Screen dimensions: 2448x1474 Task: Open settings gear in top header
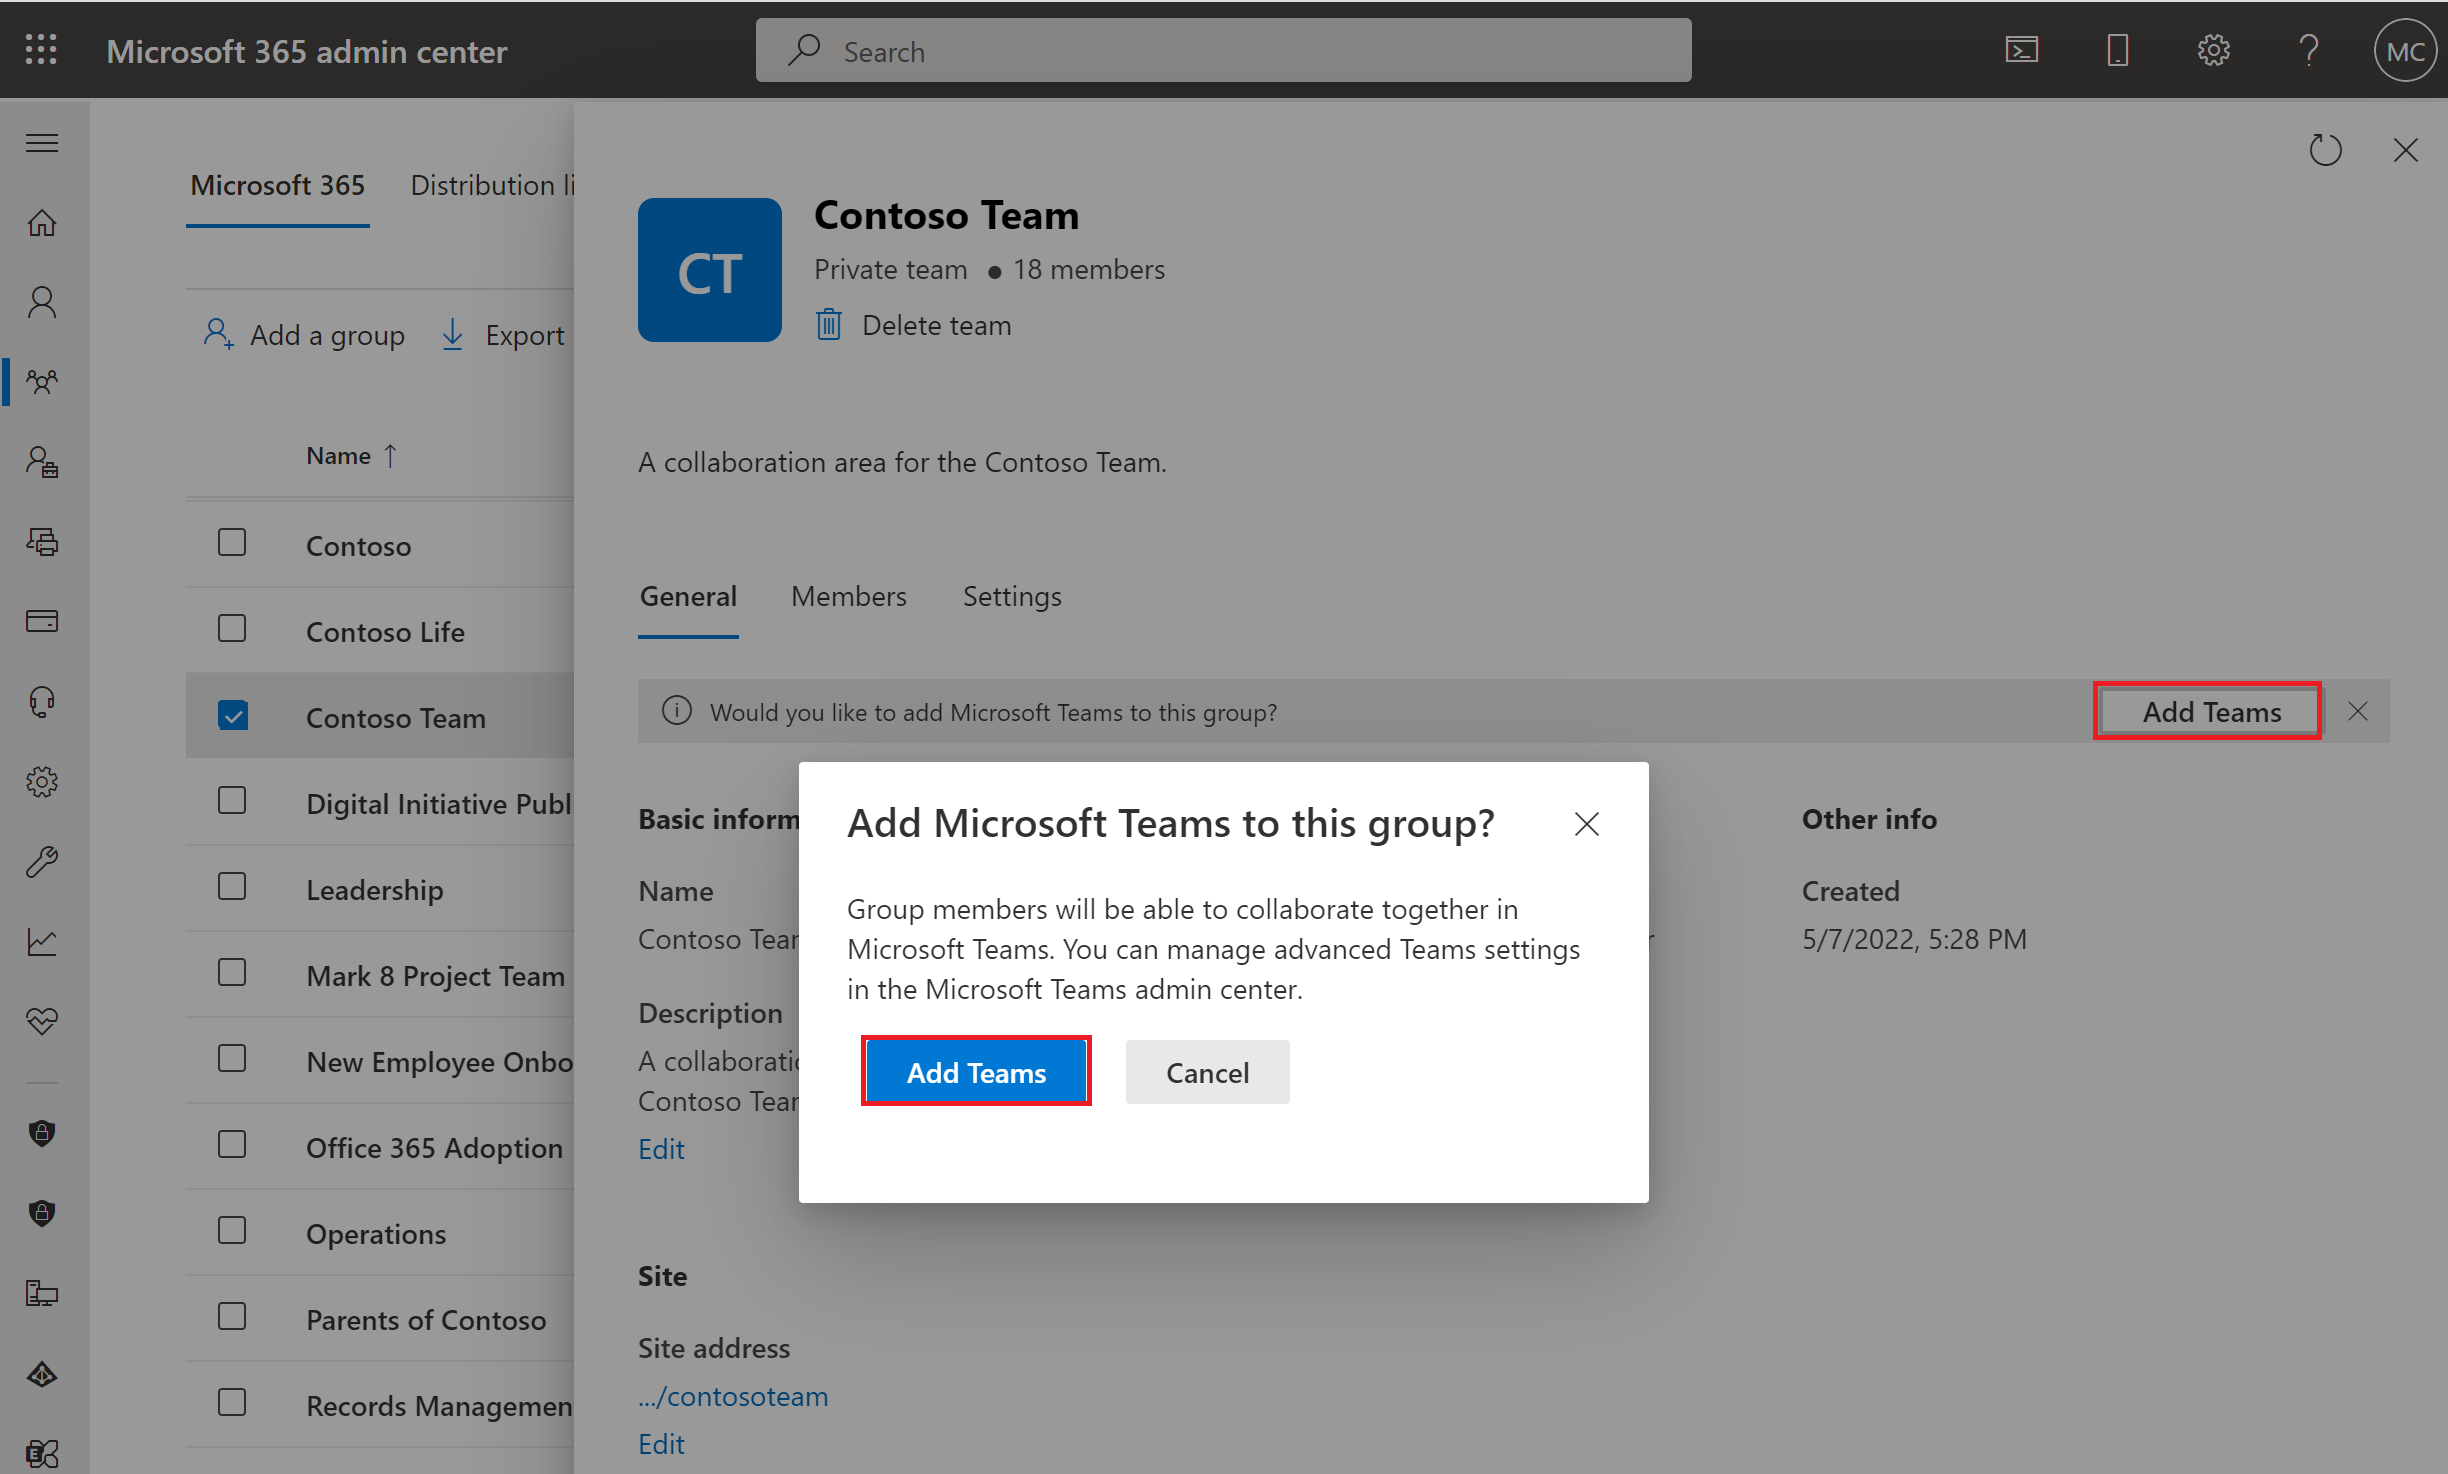pyautogui.click(x=2213, y=50)
